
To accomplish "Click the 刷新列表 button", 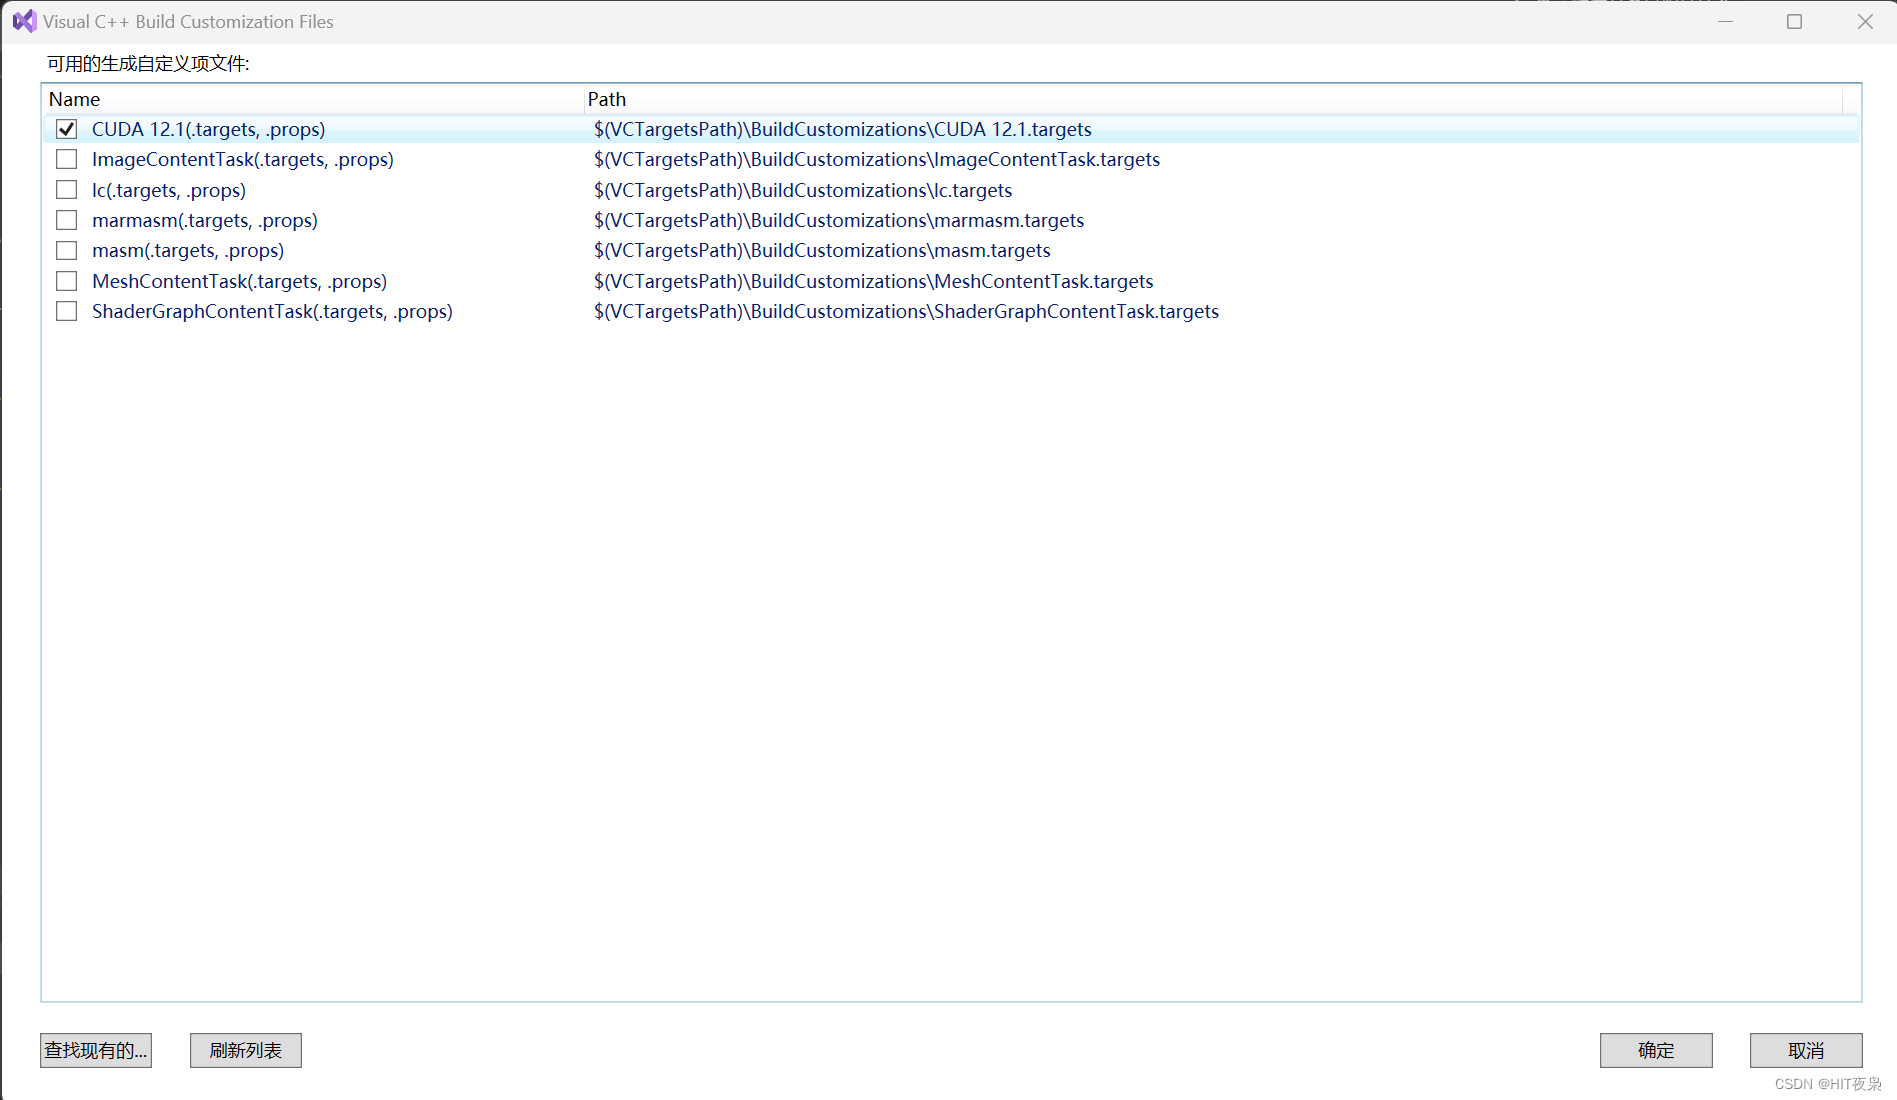I will [246, 1050].
